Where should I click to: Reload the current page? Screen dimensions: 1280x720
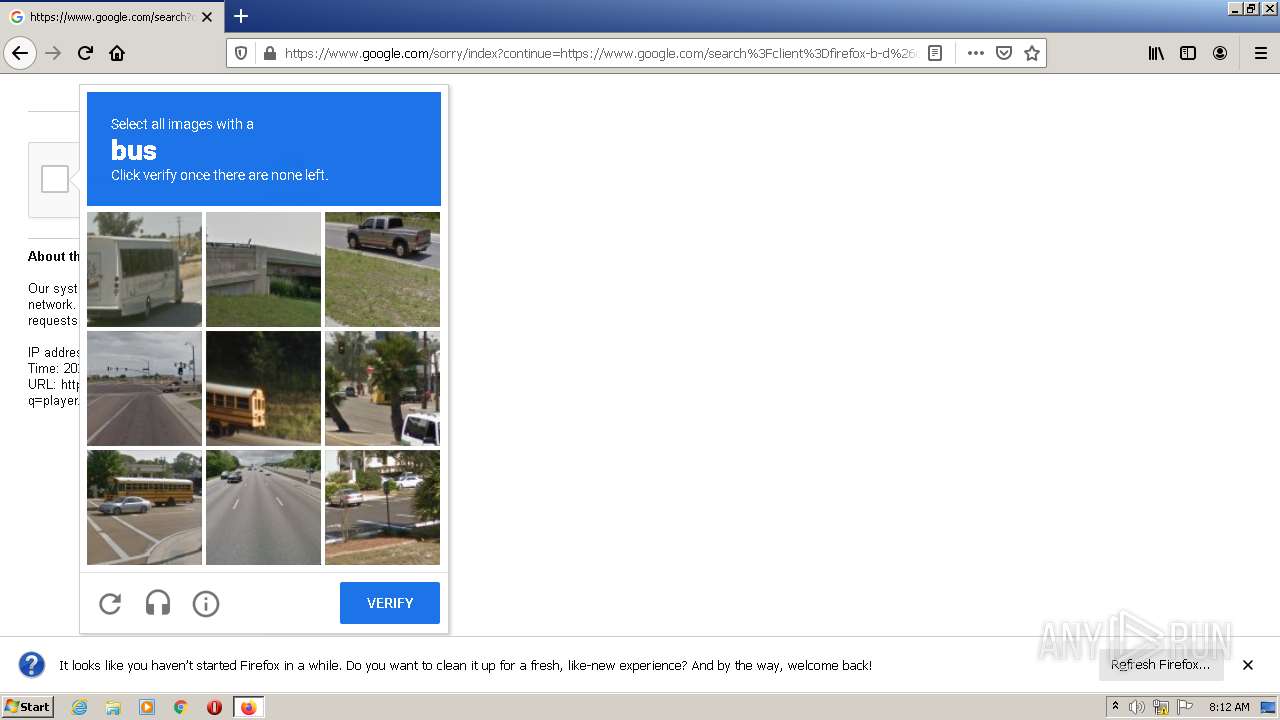85,53
